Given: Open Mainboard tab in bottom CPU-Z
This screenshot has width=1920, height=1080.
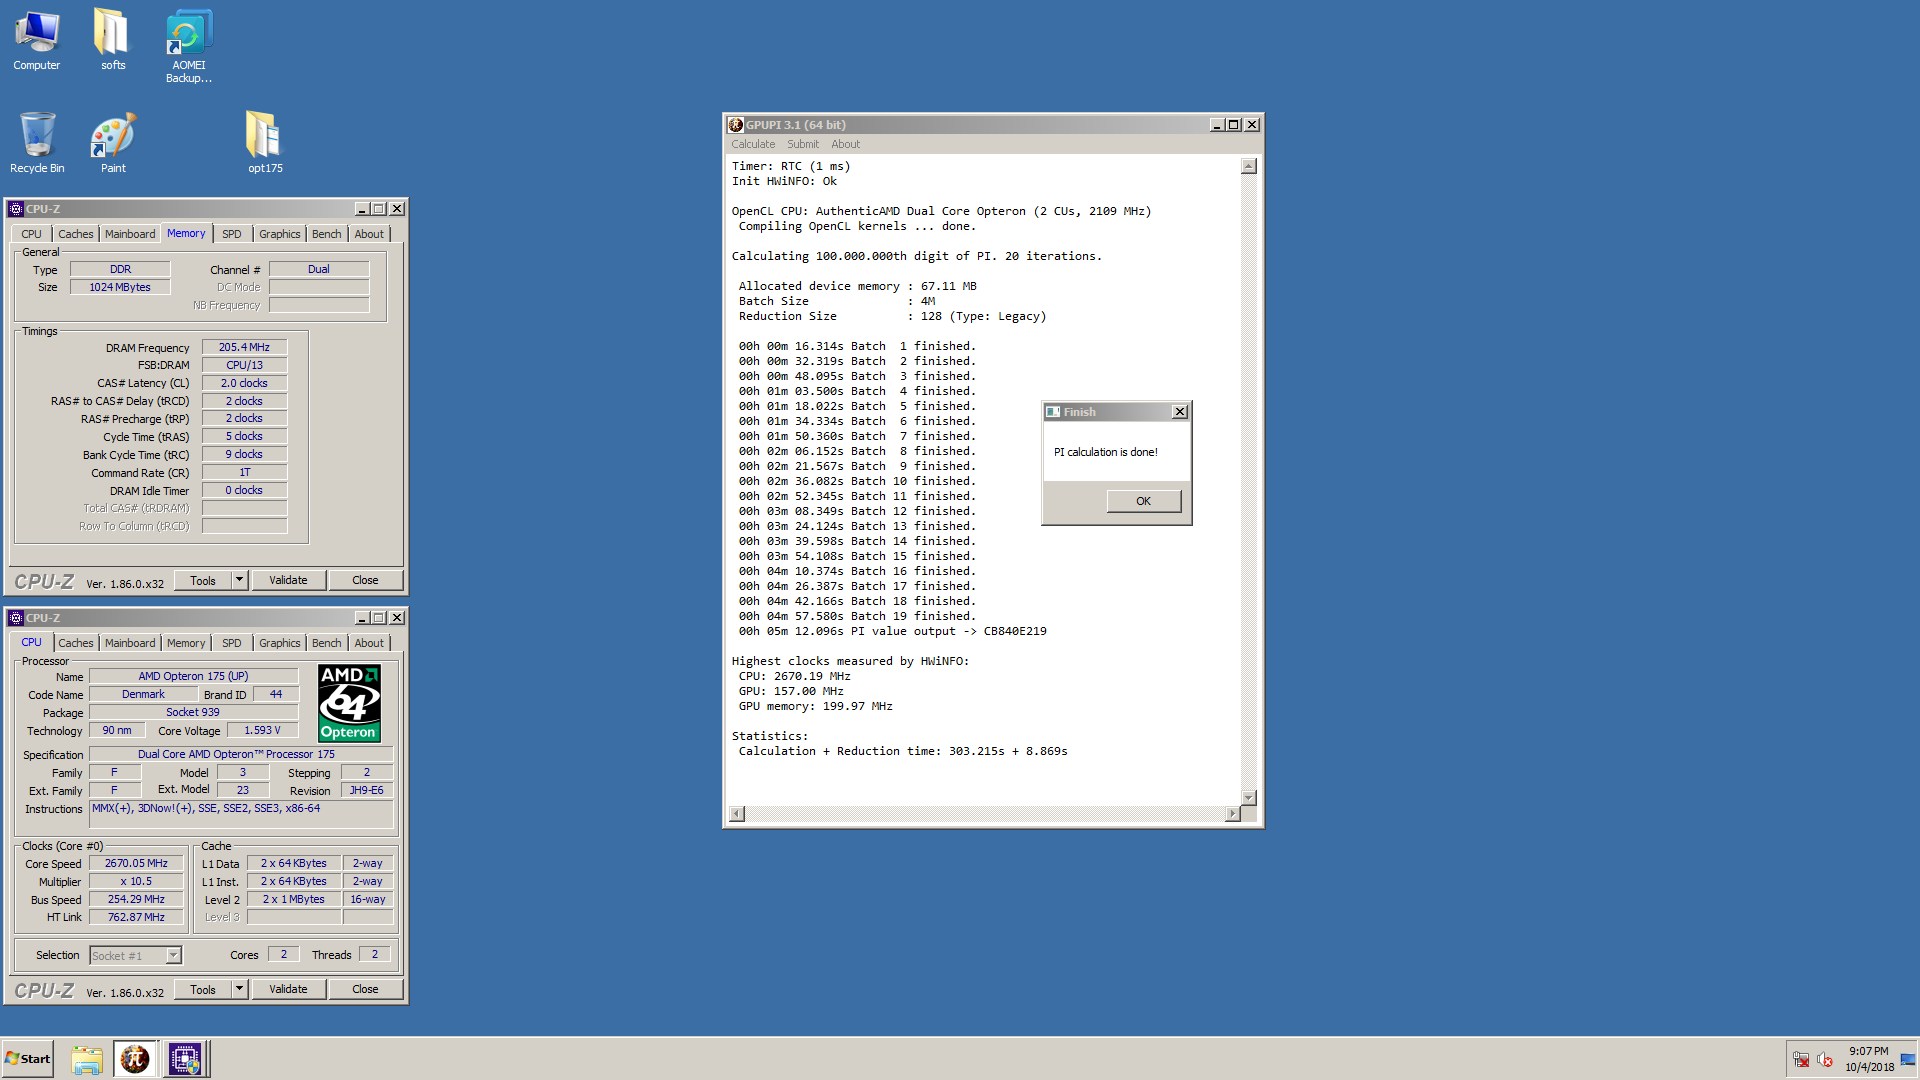Looking at the screenshot, I should tap(130, 643).
